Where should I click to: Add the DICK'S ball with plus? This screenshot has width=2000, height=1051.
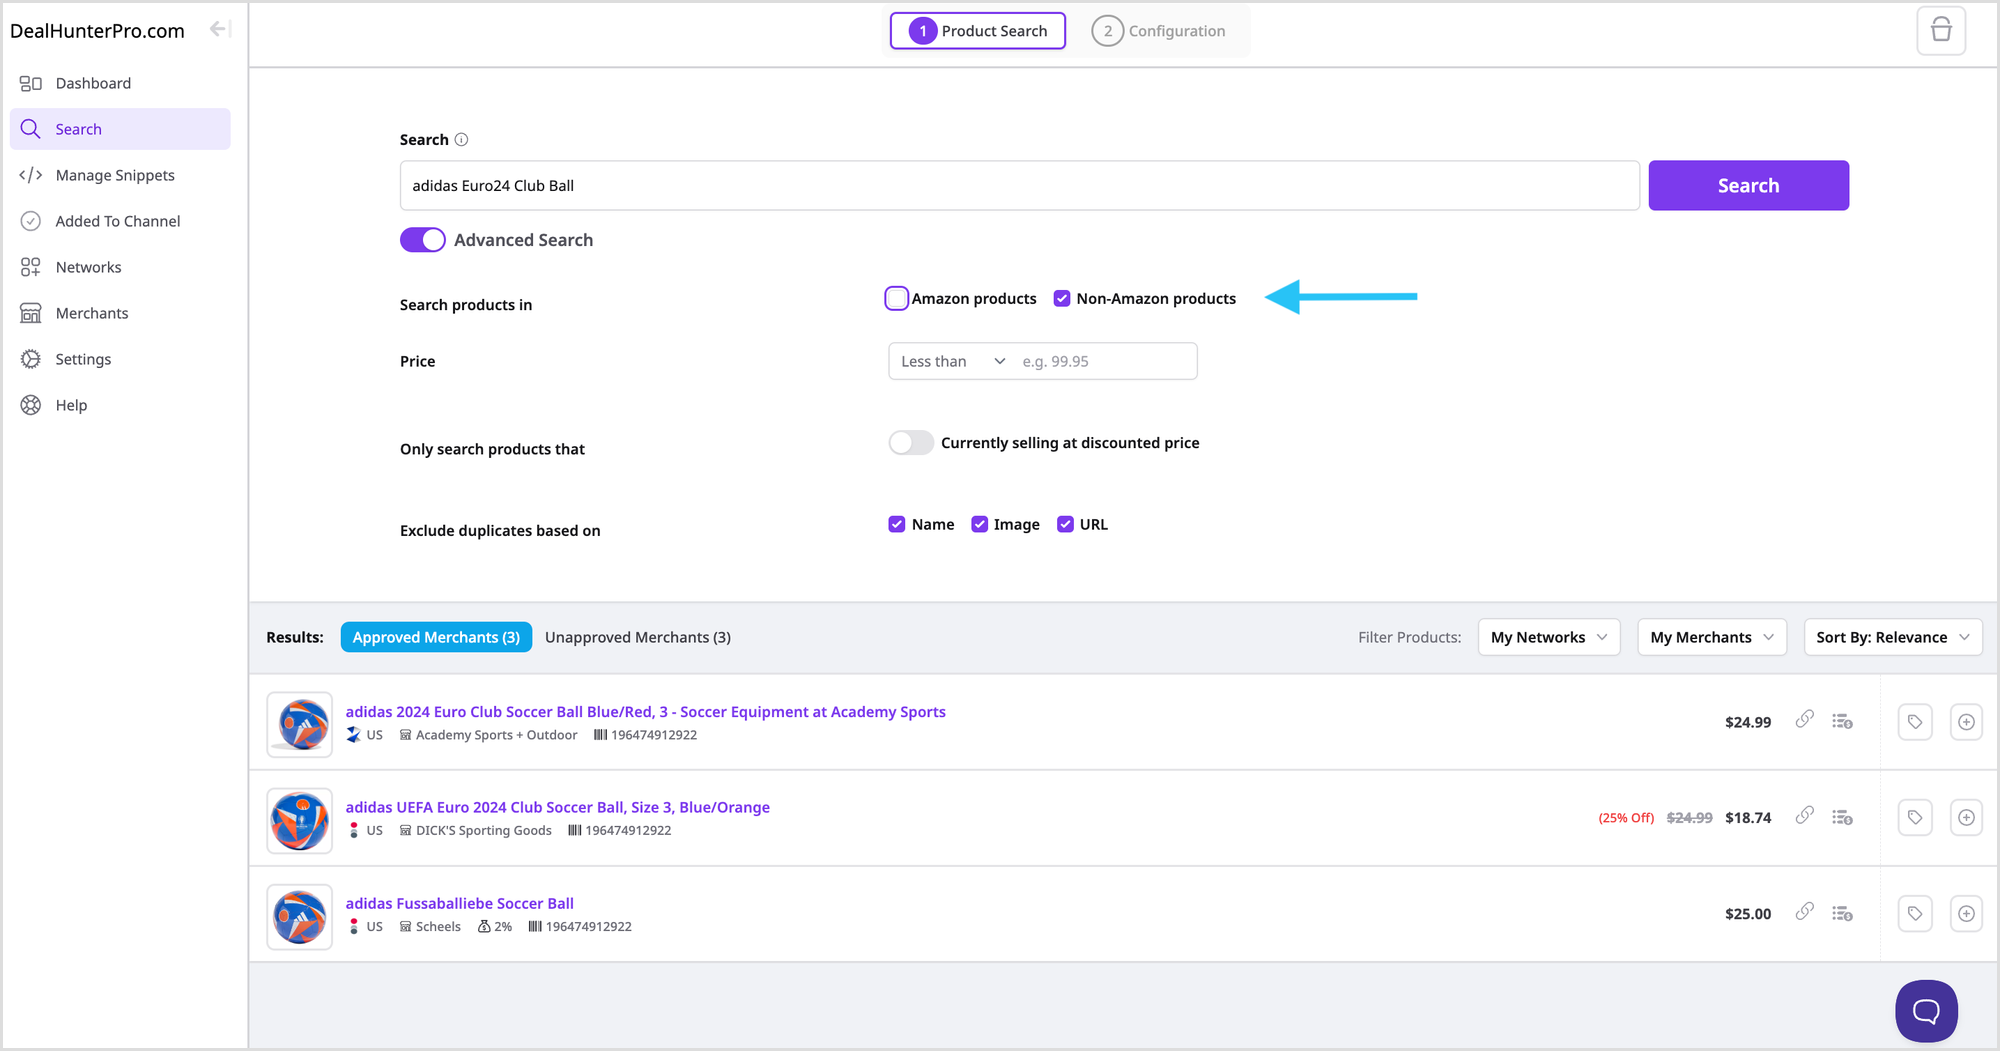(1966, 818)
